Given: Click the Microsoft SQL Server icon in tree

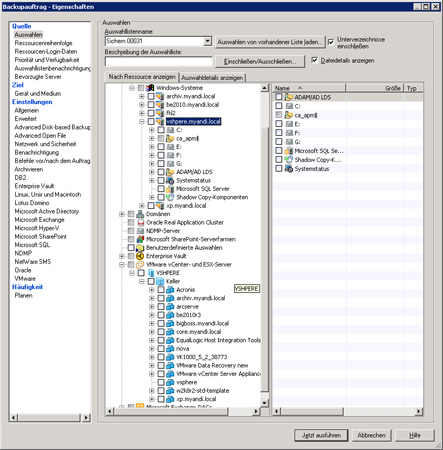Looking at the screenshot, I should point(170,189).
